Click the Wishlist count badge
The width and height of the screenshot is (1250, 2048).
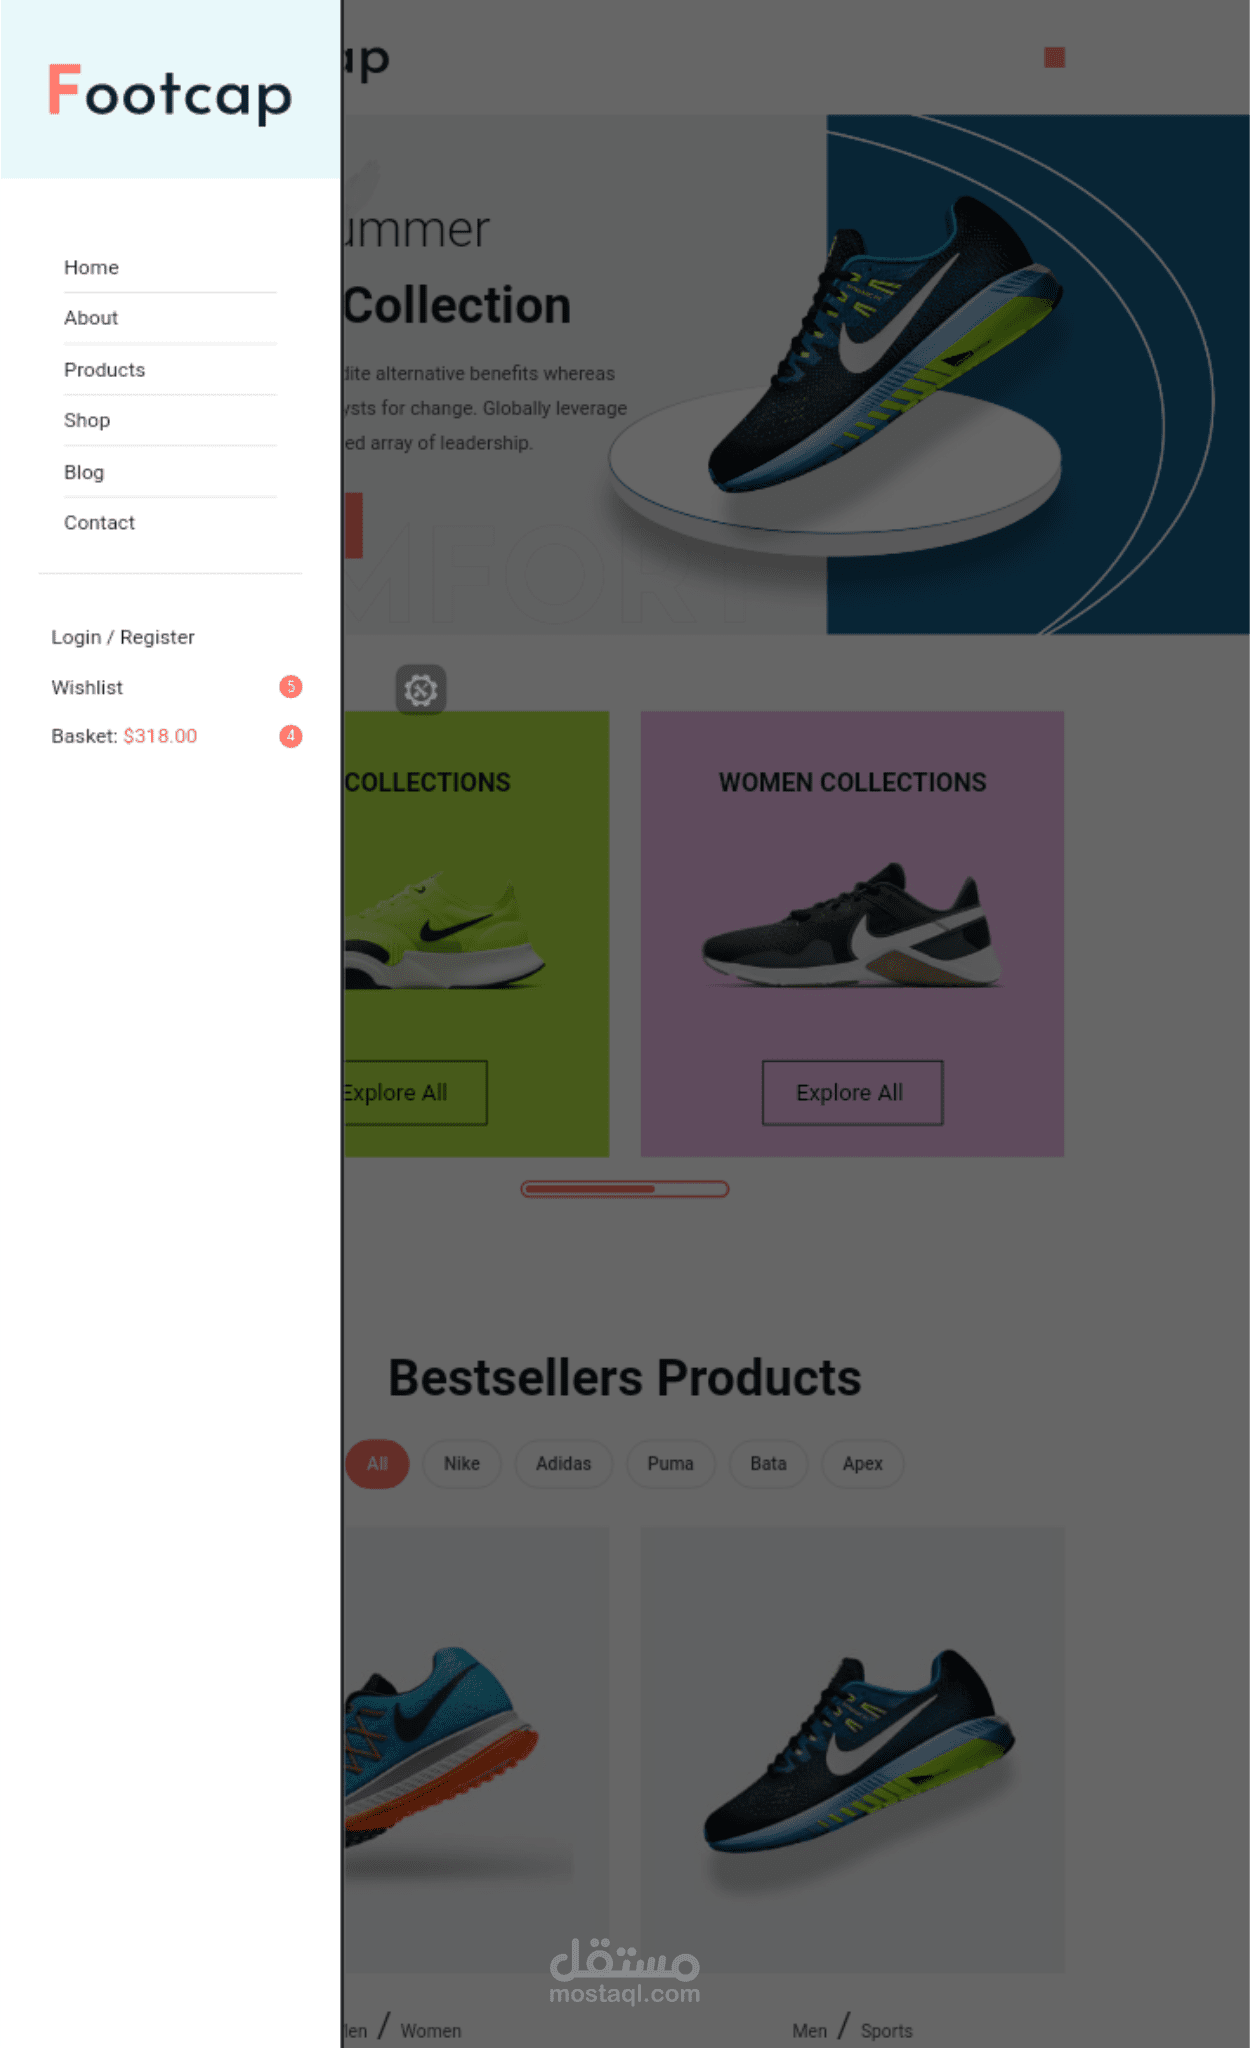[x=290, y=687]
